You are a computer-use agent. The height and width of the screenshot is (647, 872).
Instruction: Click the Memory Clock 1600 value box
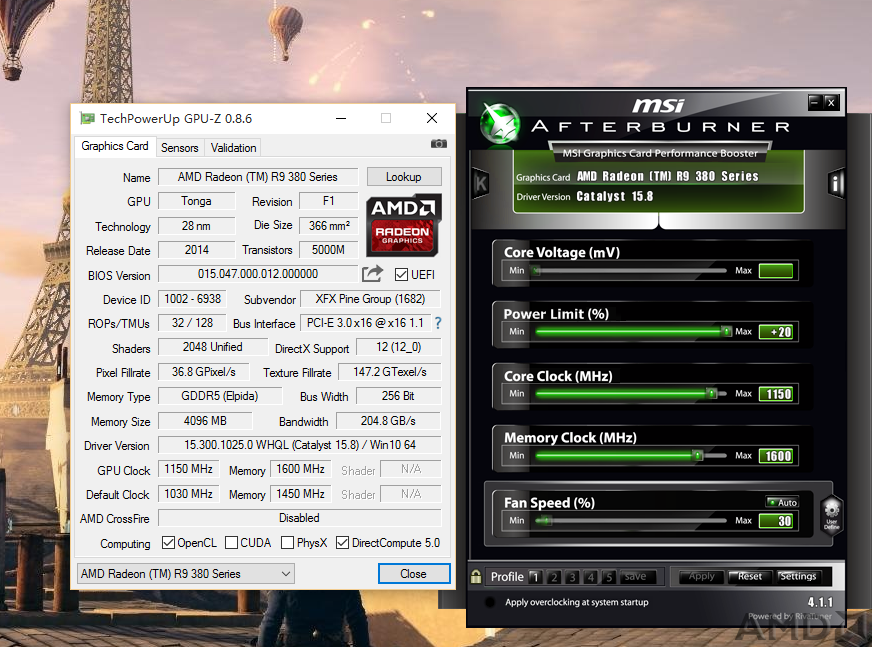coord(776,456)
